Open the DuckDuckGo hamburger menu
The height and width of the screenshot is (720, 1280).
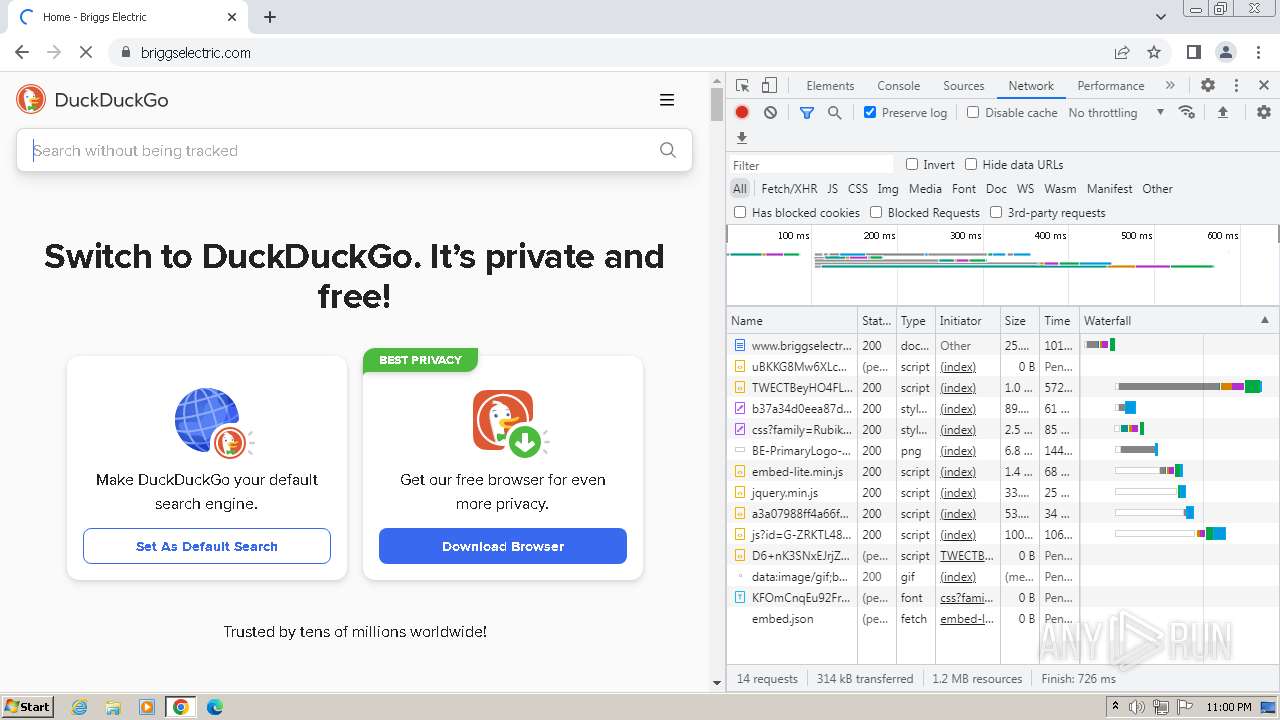point(667,100)
